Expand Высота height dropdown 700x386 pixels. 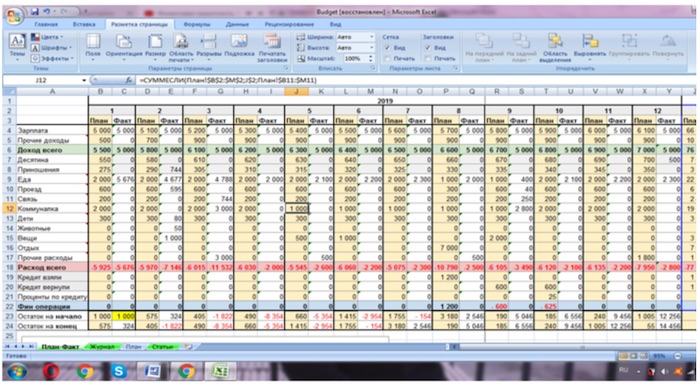371,48
